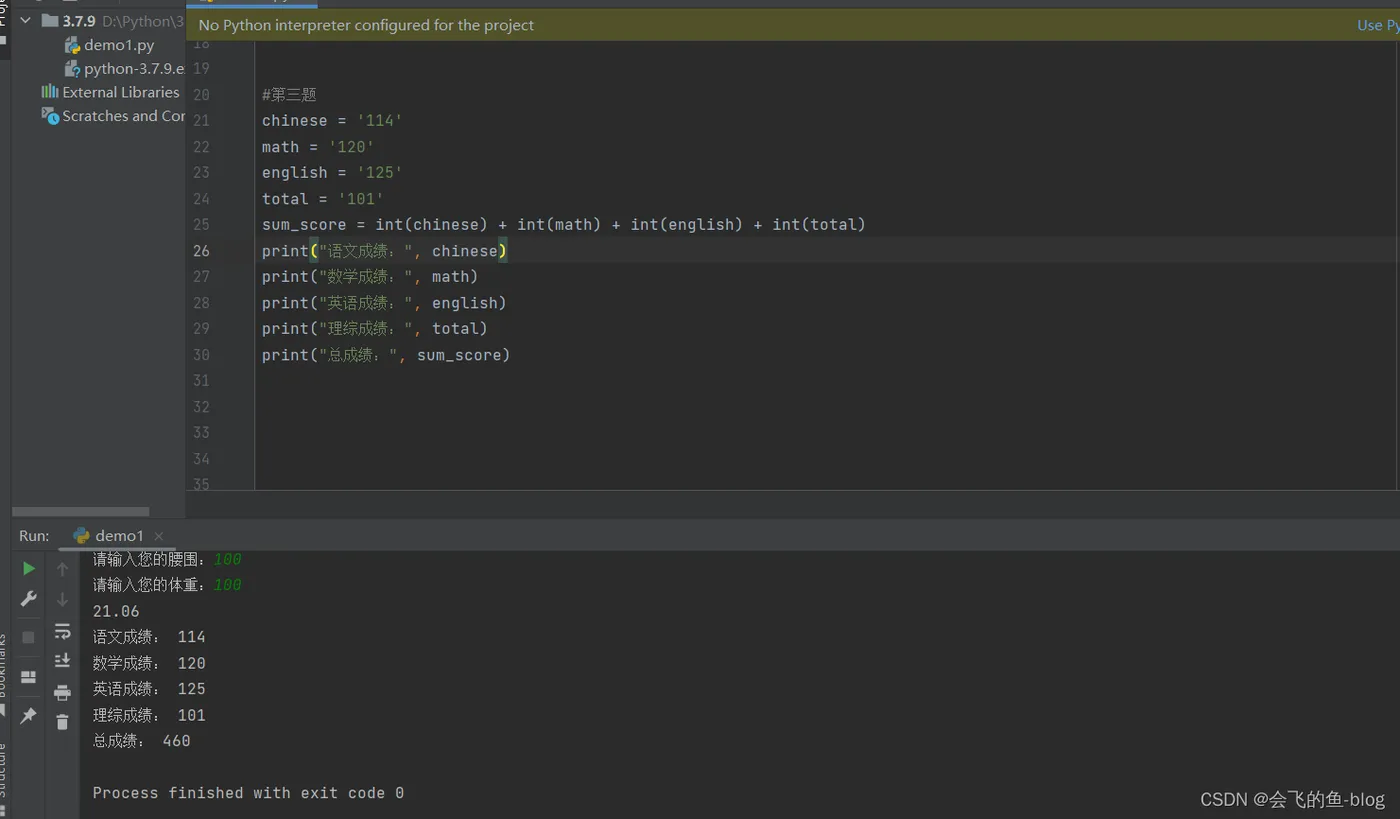Click line number 20 in the gutter
Image resolution: width=1400 pixels, height=819 pixels.
[201, 95]
